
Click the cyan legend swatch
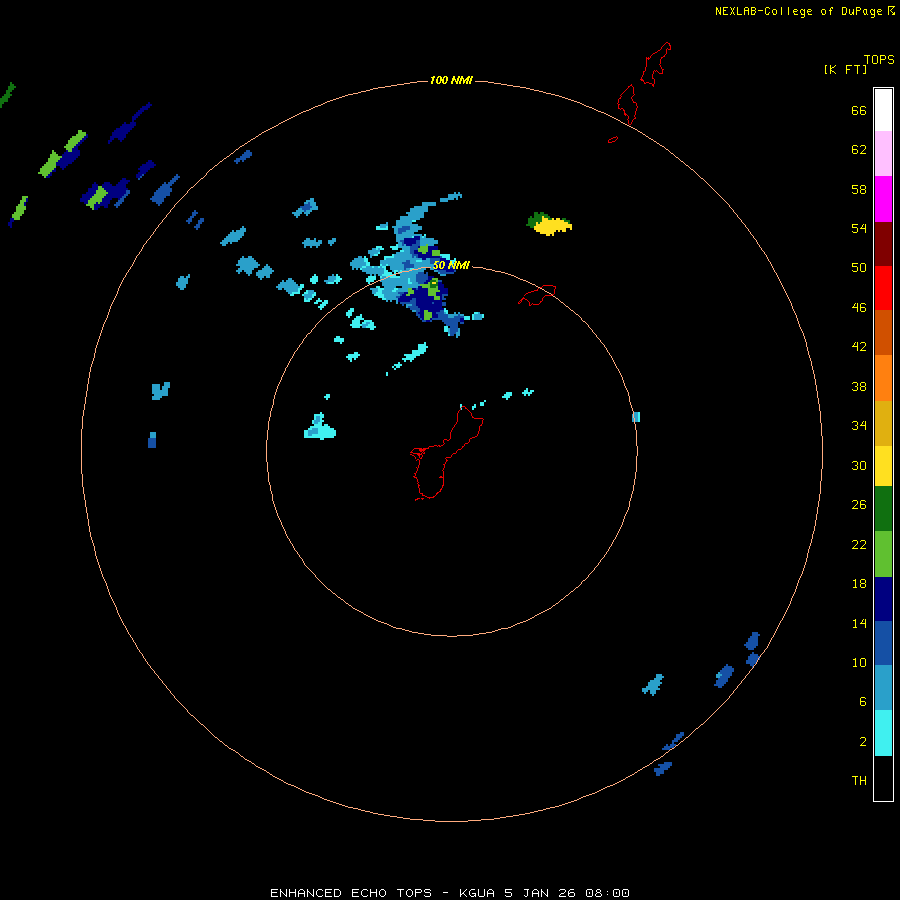(x=883, y=733)
